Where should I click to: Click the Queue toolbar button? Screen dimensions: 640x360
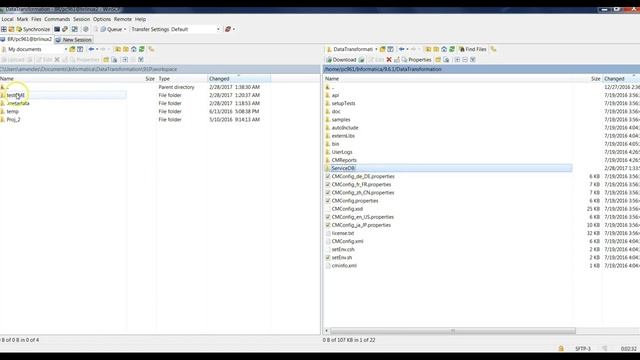[x=111, y=29]
